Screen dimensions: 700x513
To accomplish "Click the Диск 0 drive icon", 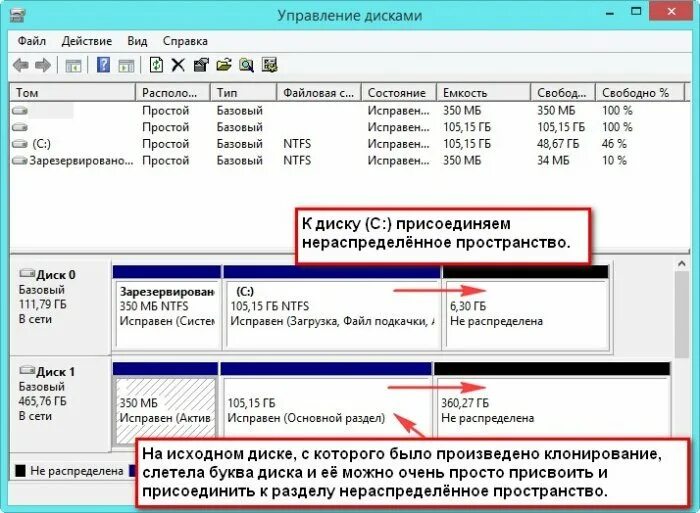I will point(27,273).
